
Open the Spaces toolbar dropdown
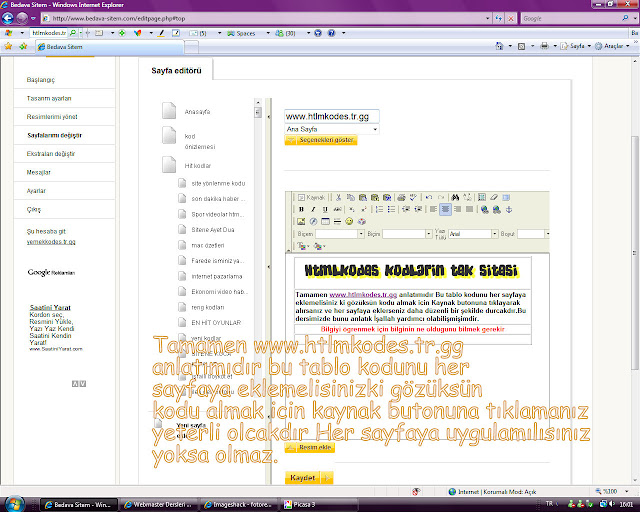pos(268,33)
